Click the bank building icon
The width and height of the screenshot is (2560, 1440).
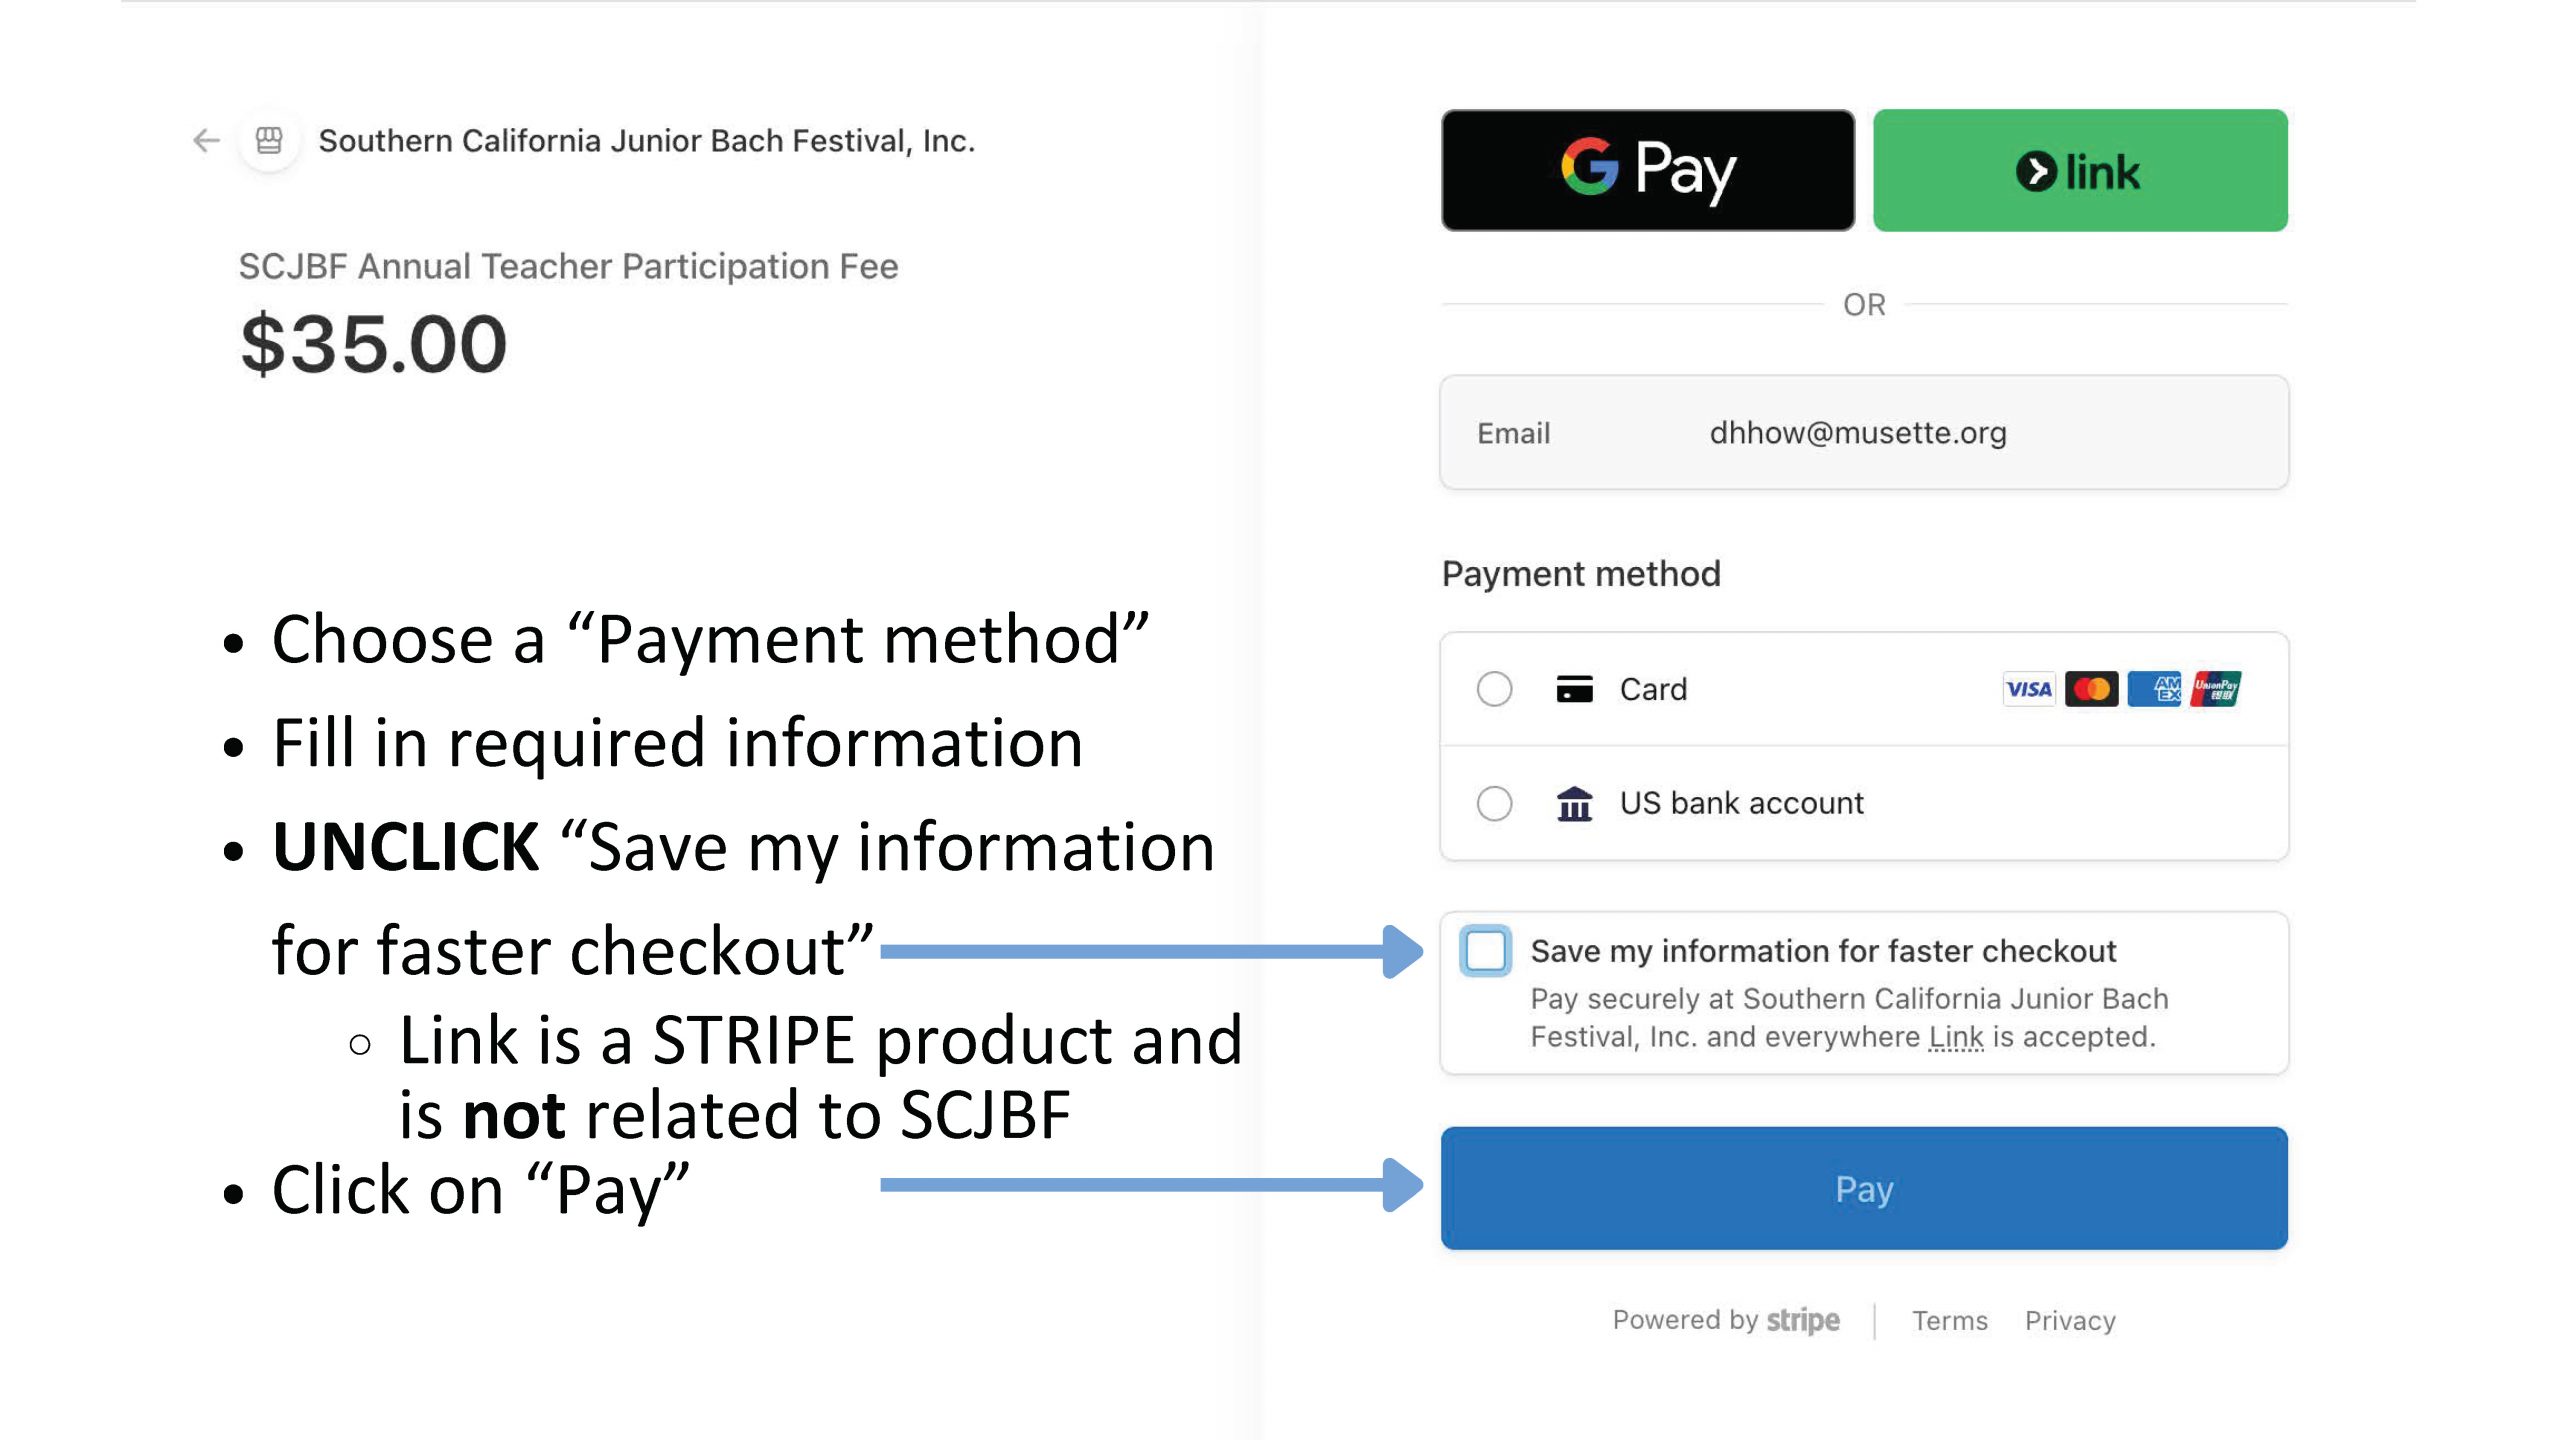pos(1574,803)
